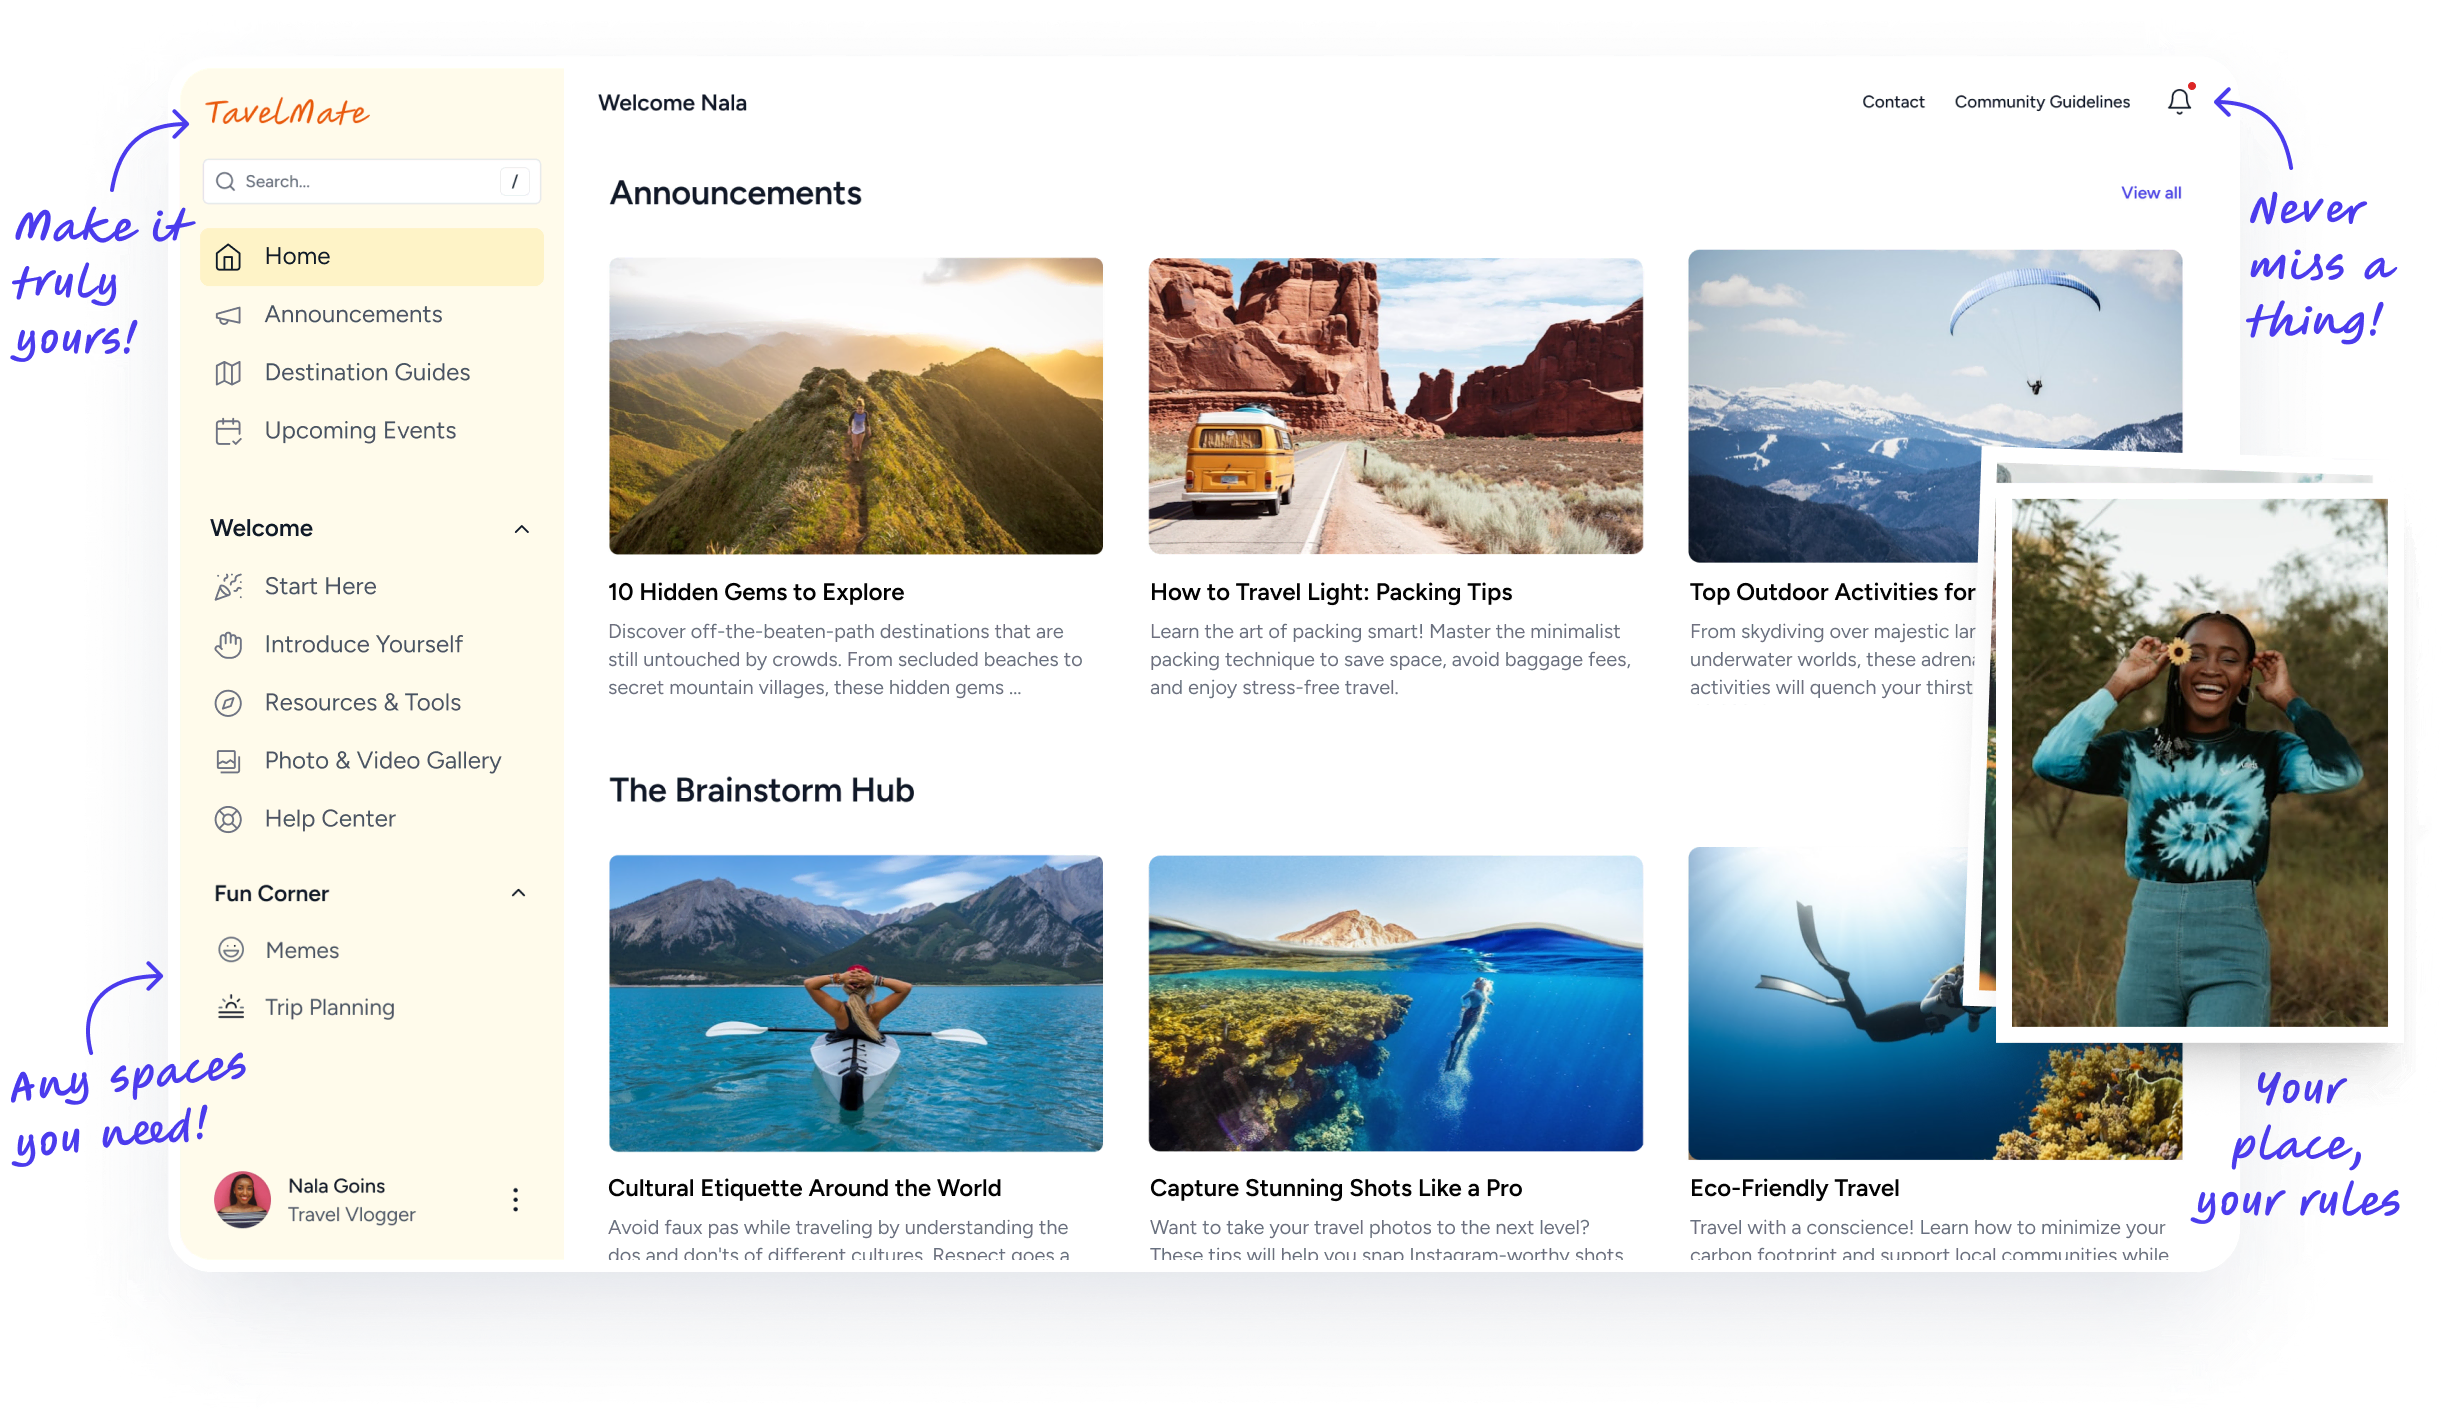Click the Upcoming Events calendar icon
The image size is (2444, 1424).
click(x=229, y=431)
